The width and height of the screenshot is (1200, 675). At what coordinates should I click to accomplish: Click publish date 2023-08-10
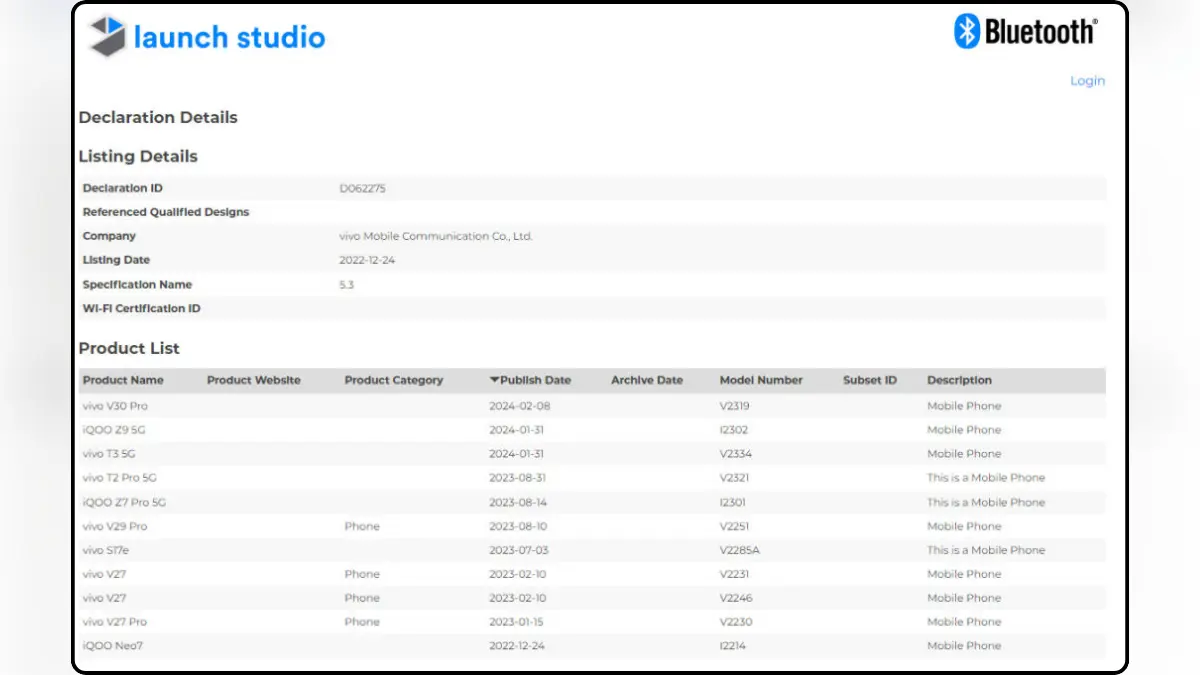click(519, 526)
